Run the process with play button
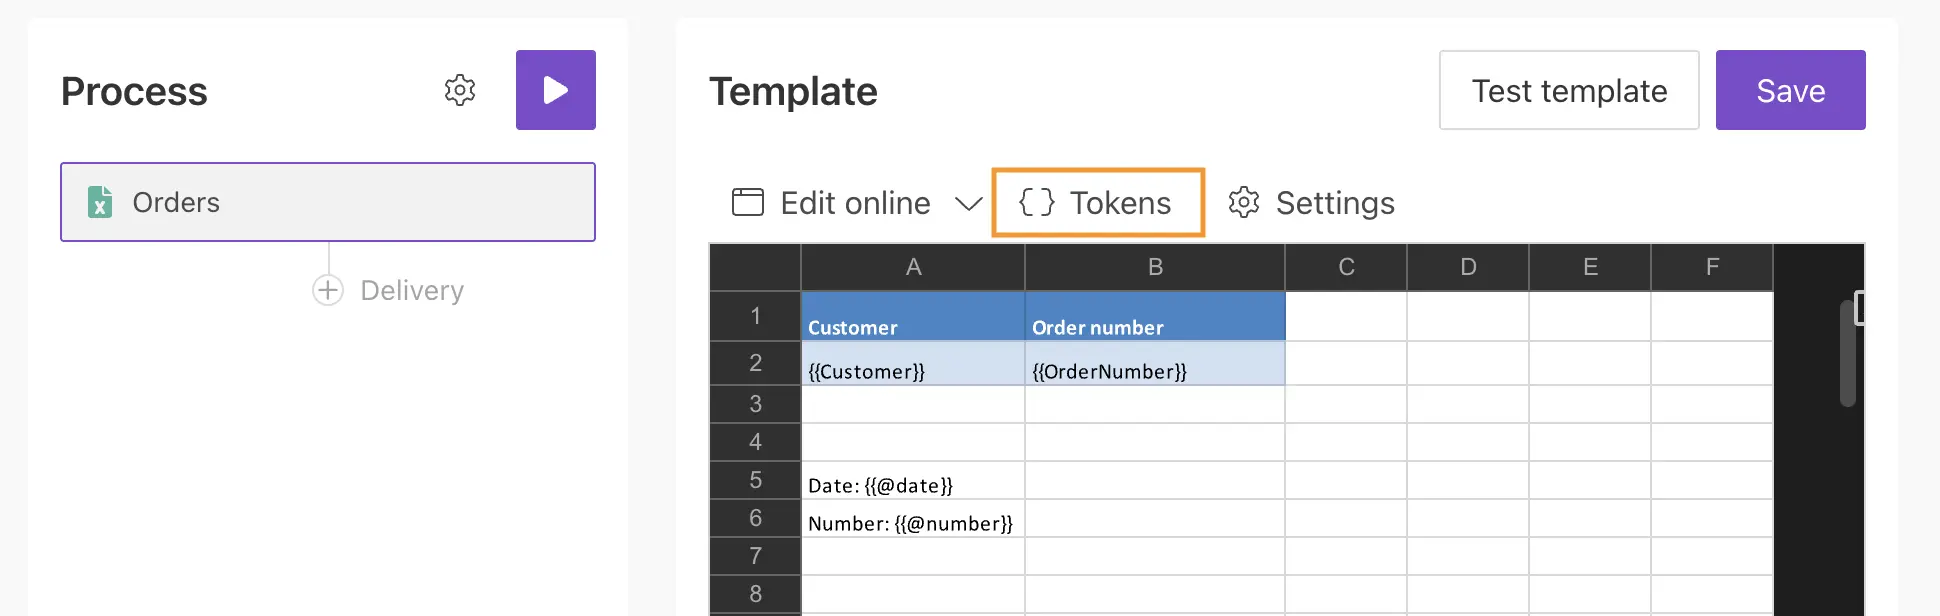Screen dimensions: 1940x616 pyautogui.click(x=556, y=90)
